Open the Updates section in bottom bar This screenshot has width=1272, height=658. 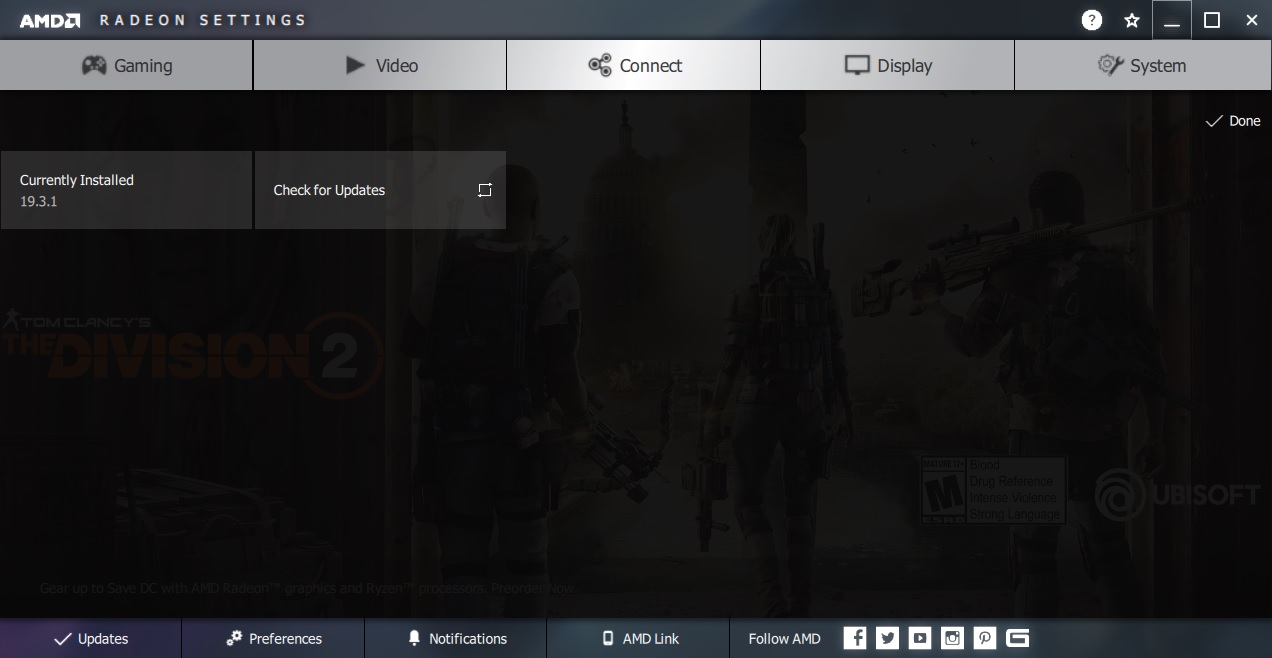click(x=91, y=638)
